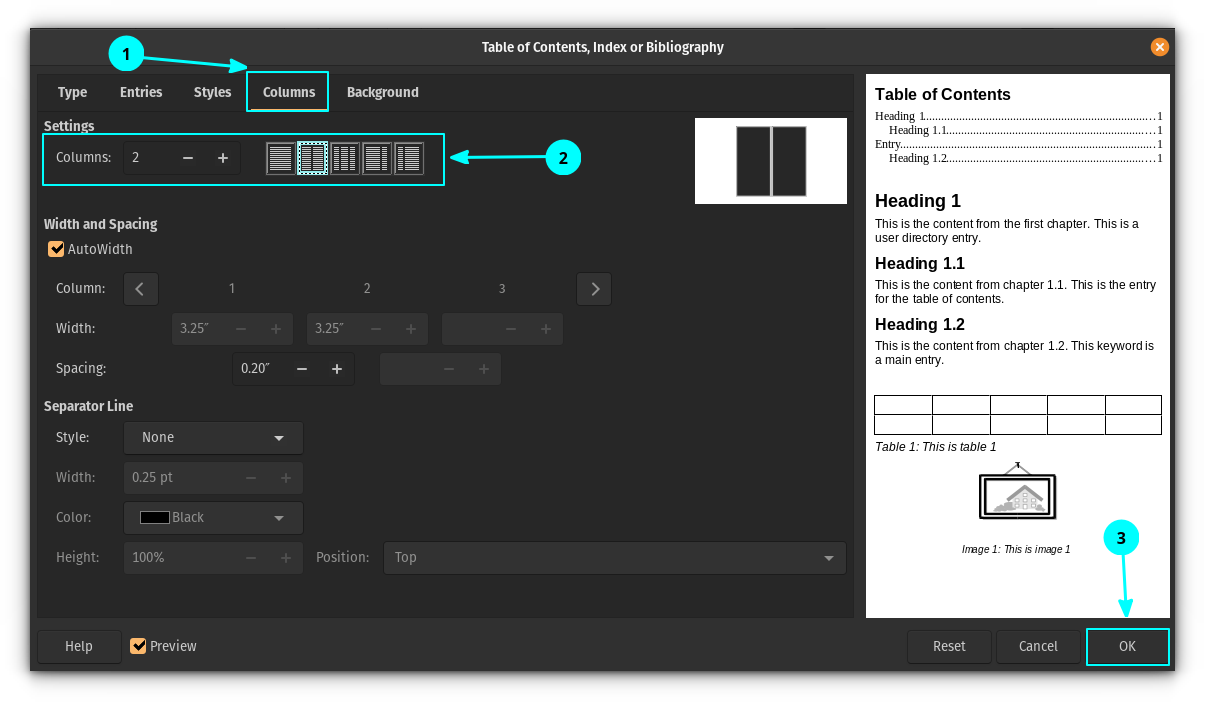
Task: Click the next column right arrow
Action: click(594, 289)
